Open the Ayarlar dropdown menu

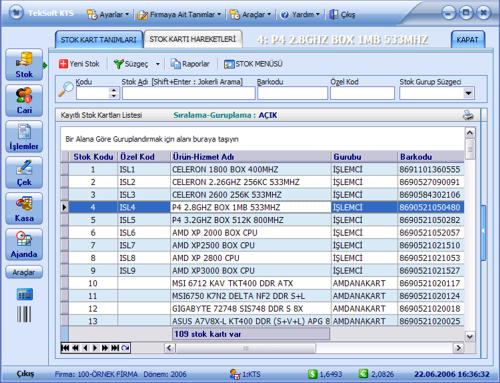(108, 14)
